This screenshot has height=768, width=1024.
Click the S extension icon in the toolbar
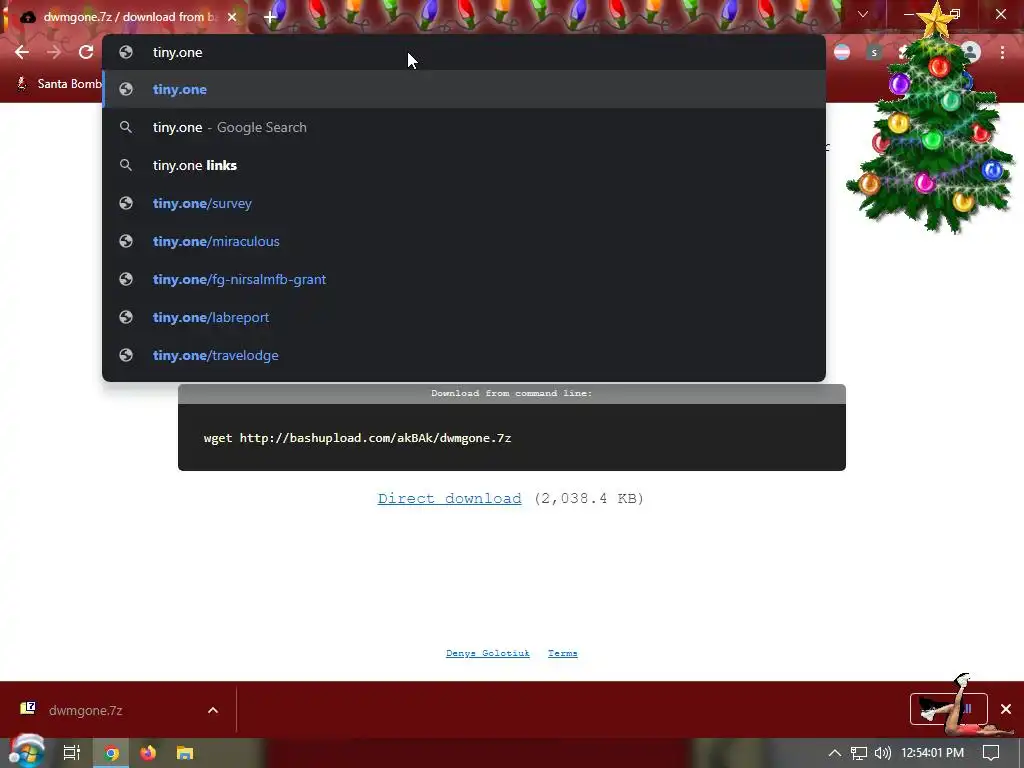(x=874, y=52)
